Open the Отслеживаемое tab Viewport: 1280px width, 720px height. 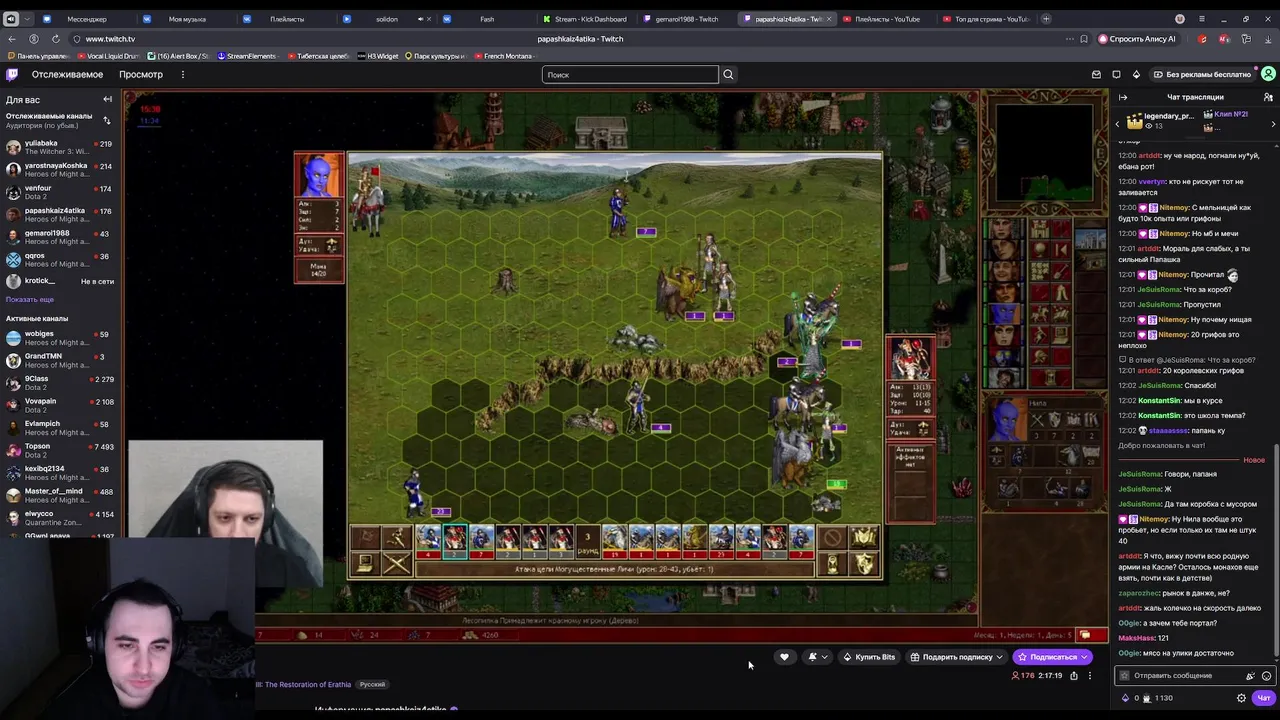point(67,74)
